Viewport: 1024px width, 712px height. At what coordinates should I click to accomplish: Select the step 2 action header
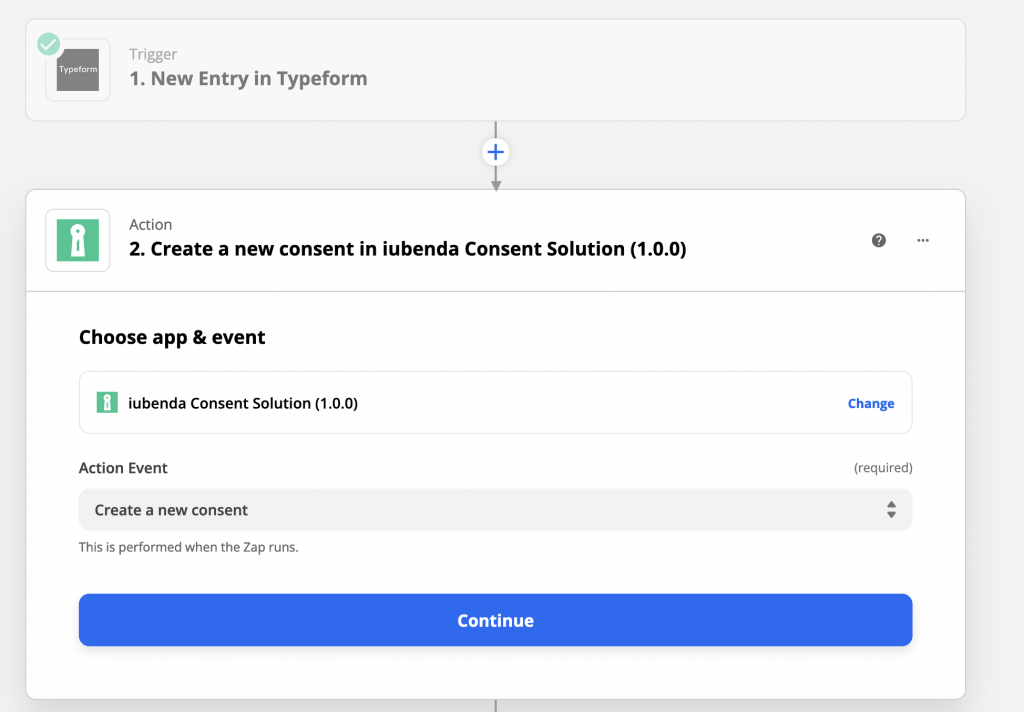(405, 248)
